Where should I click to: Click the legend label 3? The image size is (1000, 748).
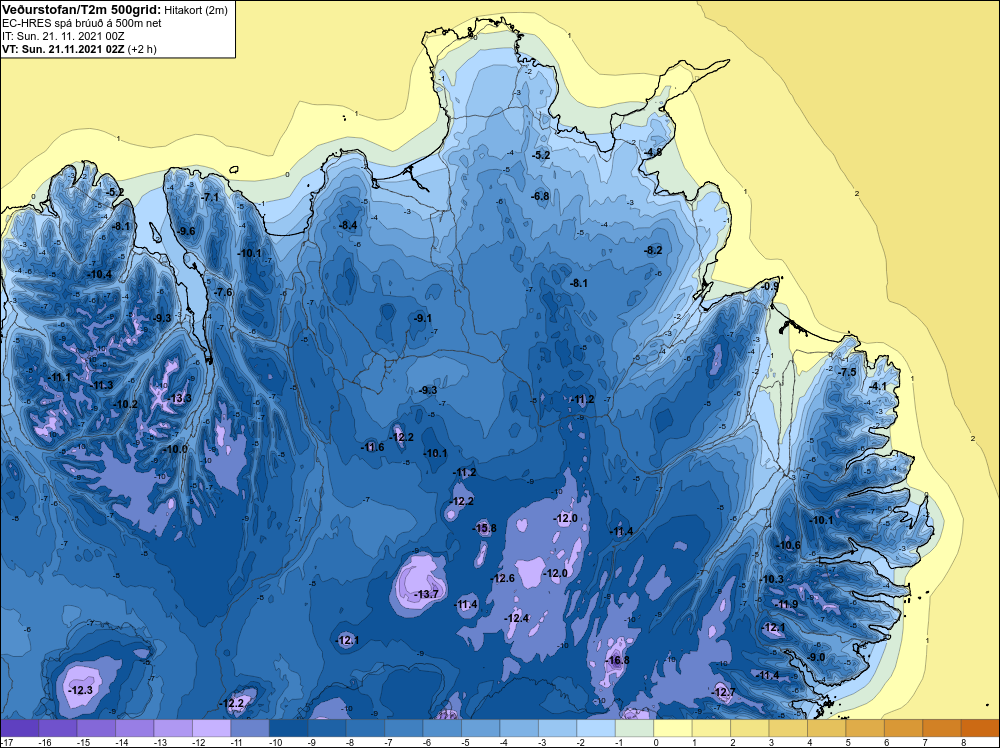(x=771, y=742)
